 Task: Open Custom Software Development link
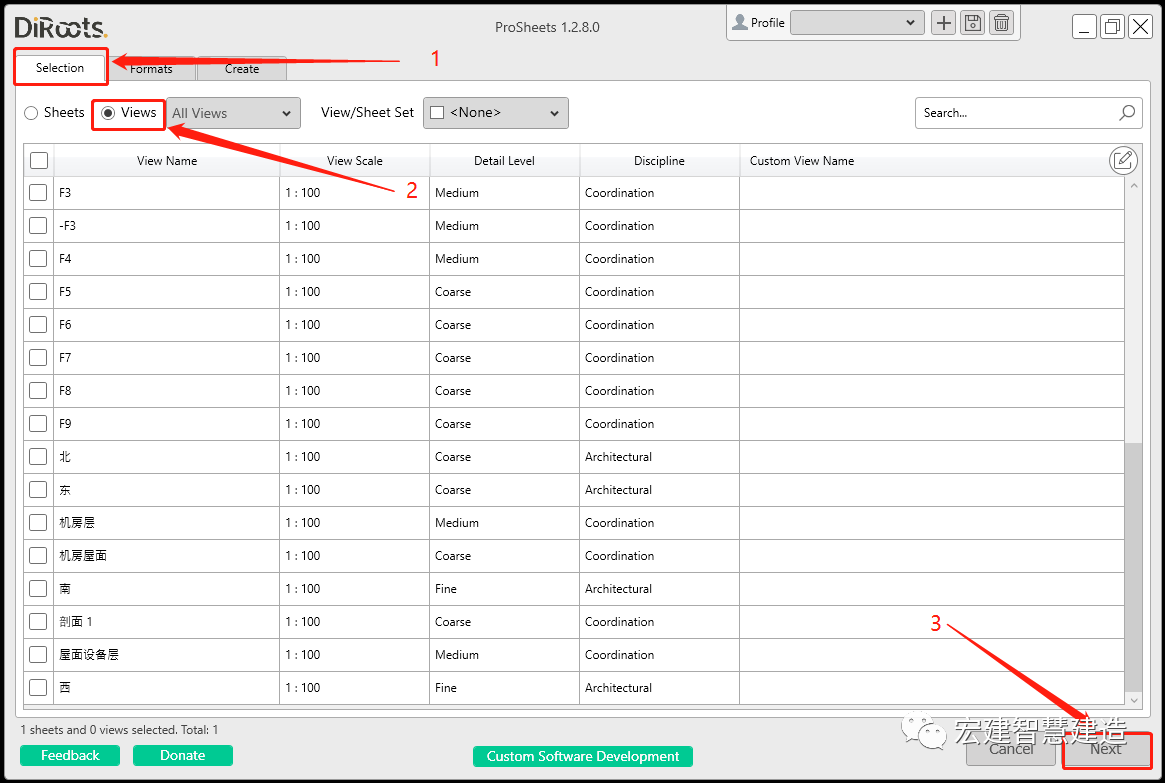582,756
